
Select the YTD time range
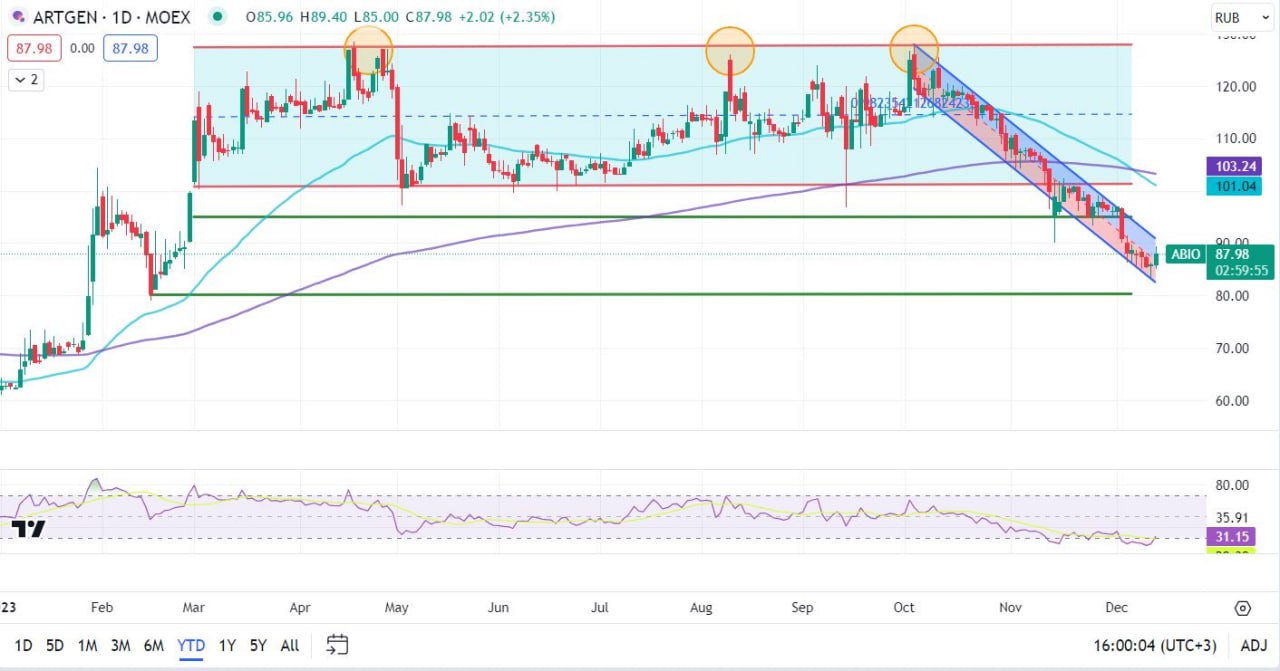pos(191,645)
